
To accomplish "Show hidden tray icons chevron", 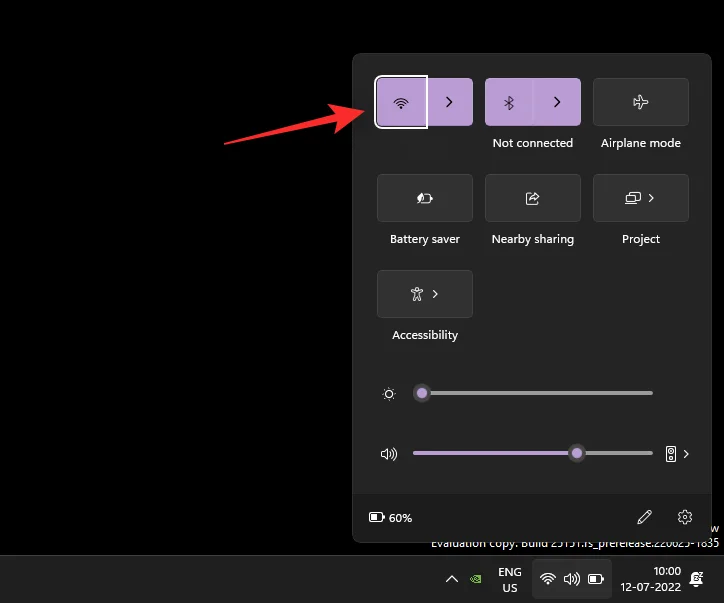I will click(452, 579).
